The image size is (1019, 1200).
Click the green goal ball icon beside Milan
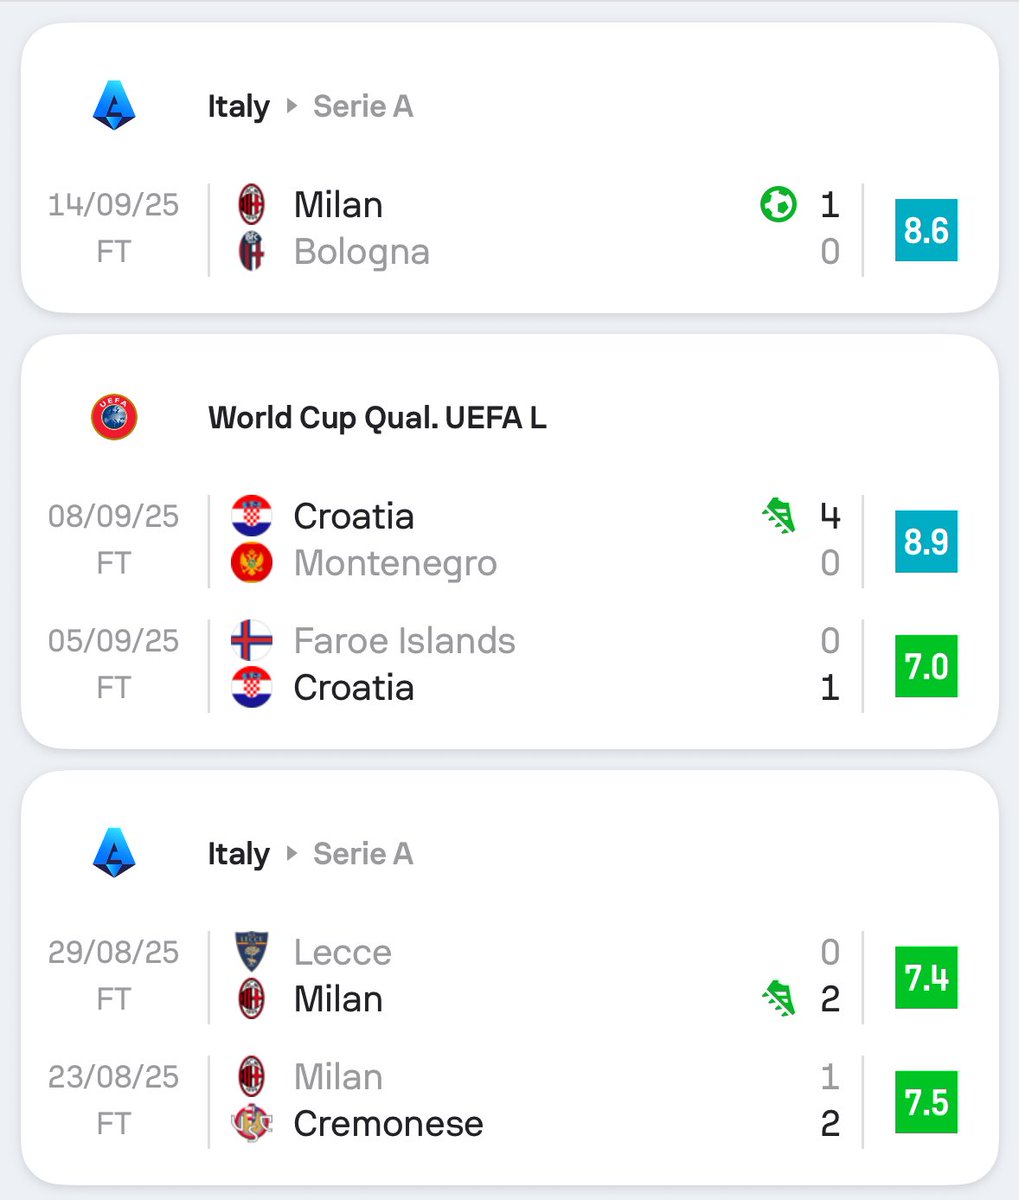point(778,205)
